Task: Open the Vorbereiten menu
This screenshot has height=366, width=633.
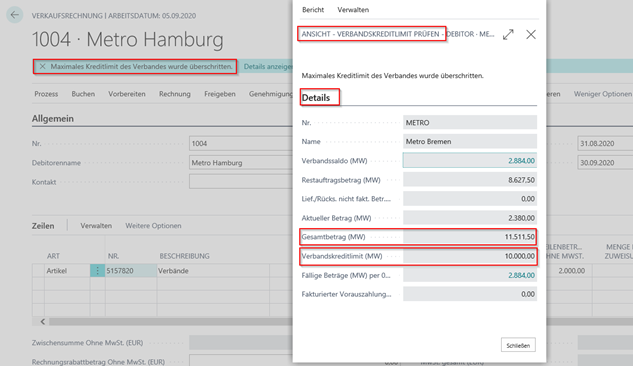Action: point(127,94)
